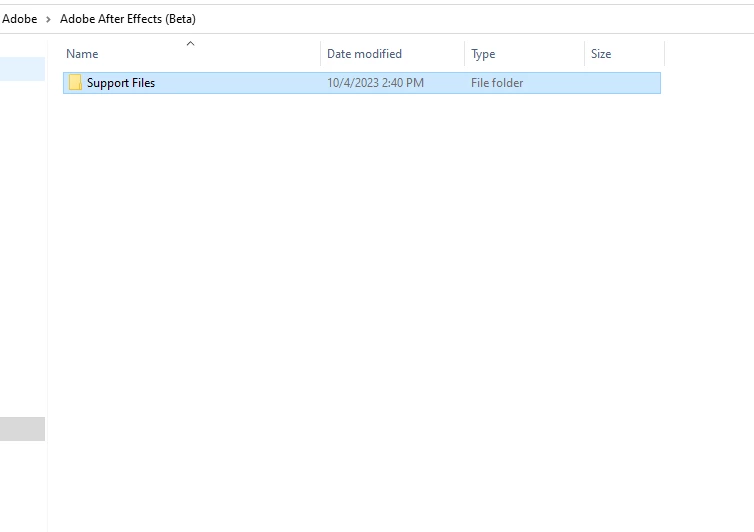Click Adobe After Effects (Beta) breadcrumb

click(x=128, y=19)
